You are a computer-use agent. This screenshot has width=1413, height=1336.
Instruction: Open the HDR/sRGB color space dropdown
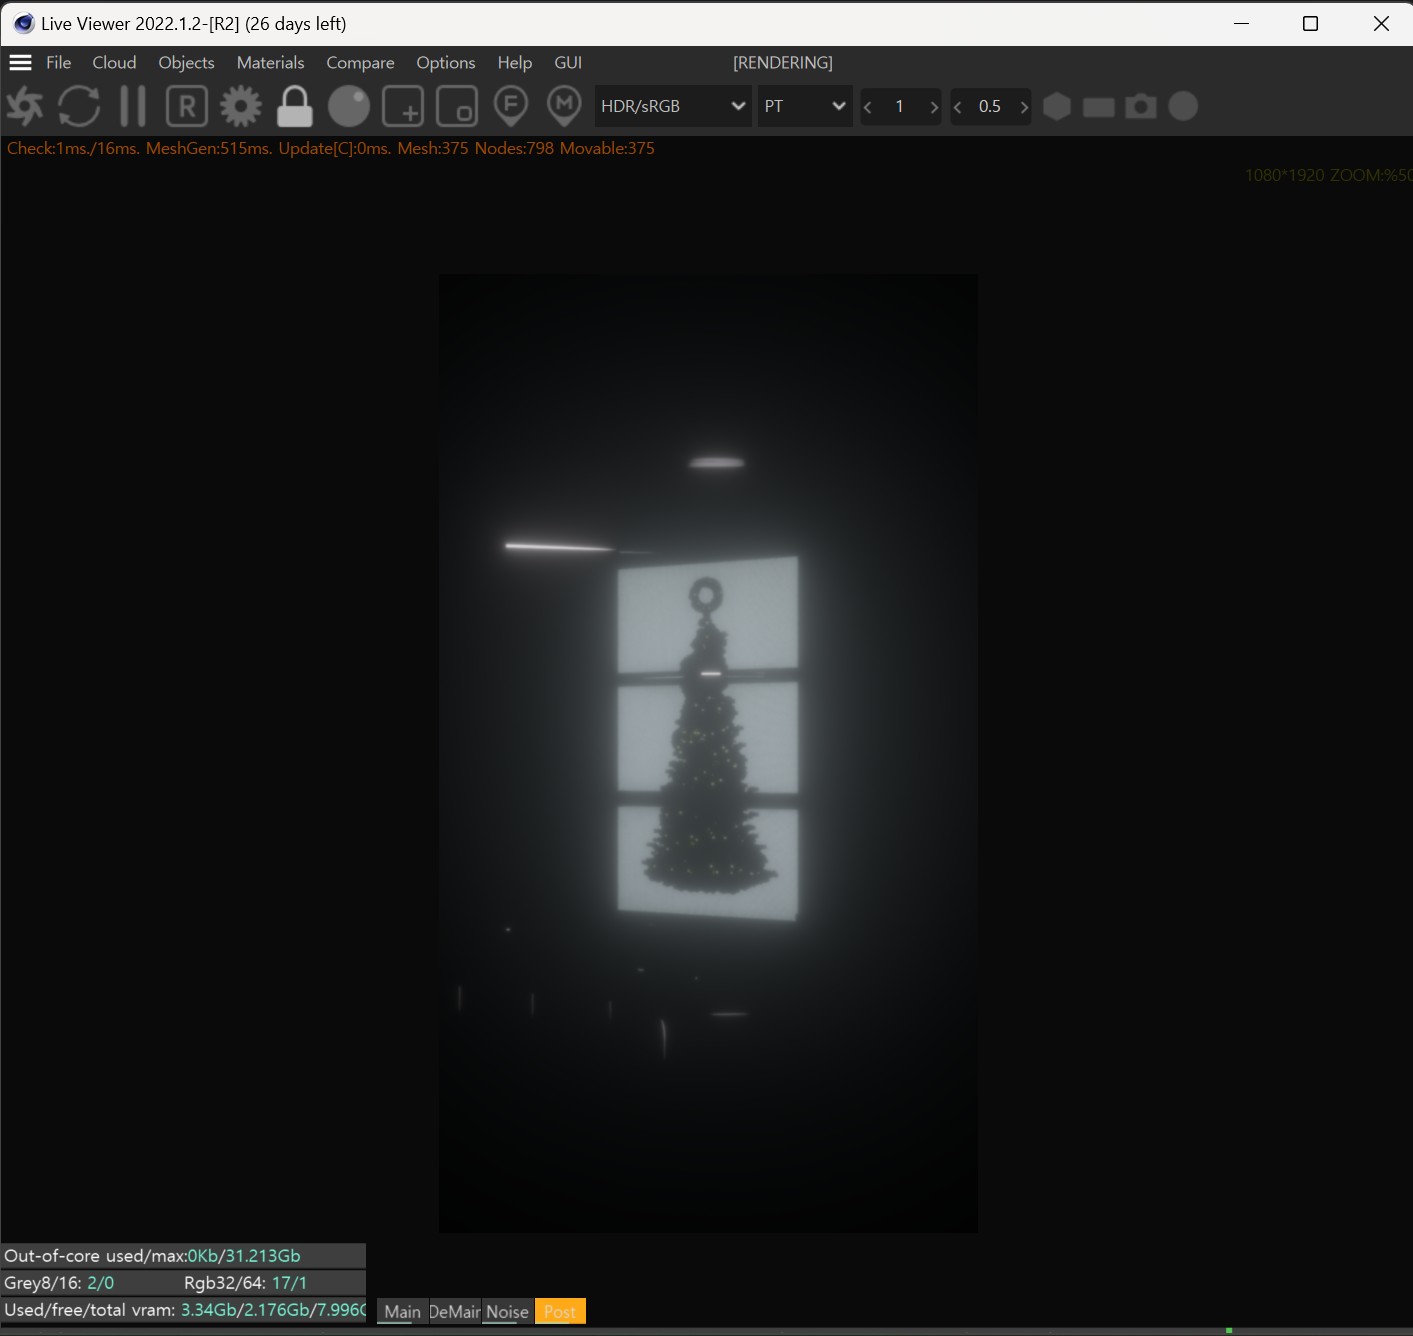pos(673,106)
